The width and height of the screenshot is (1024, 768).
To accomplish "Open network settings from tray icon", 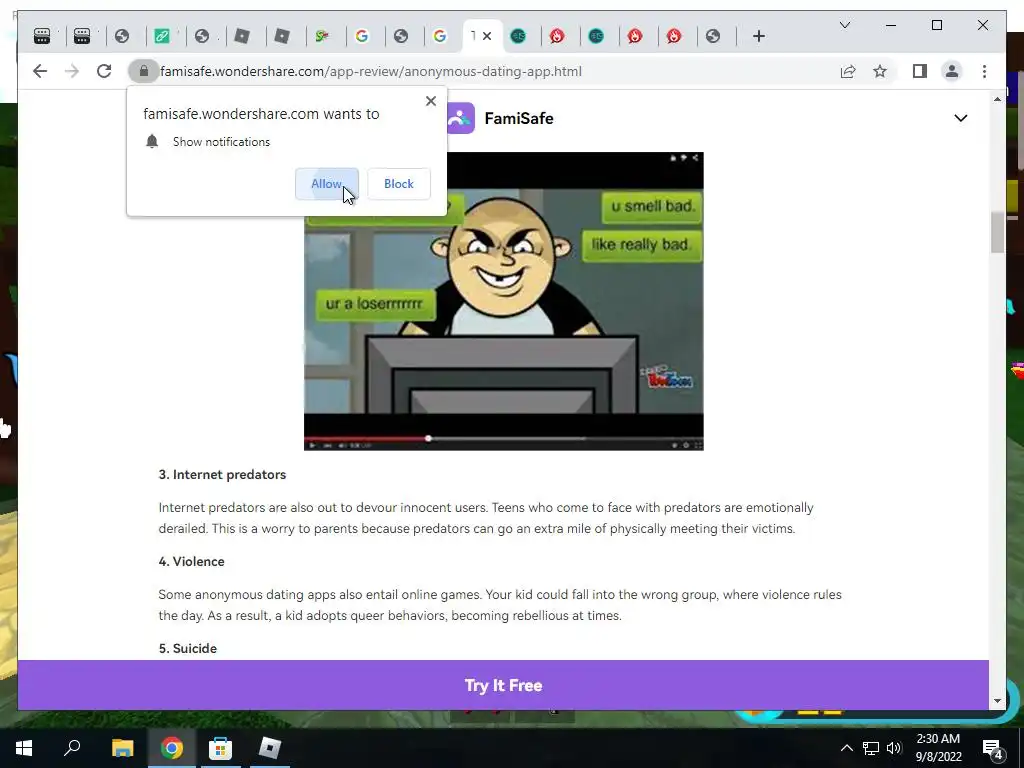I will [871, 748].
